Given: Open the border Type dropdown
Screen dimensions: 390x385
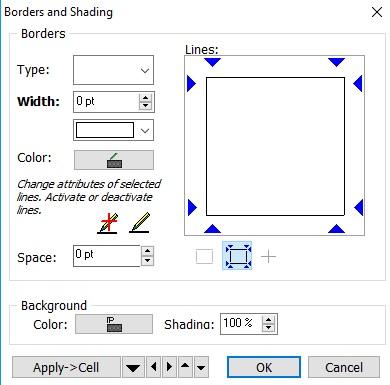Looking at the screenshot, I should pos(113,70).
